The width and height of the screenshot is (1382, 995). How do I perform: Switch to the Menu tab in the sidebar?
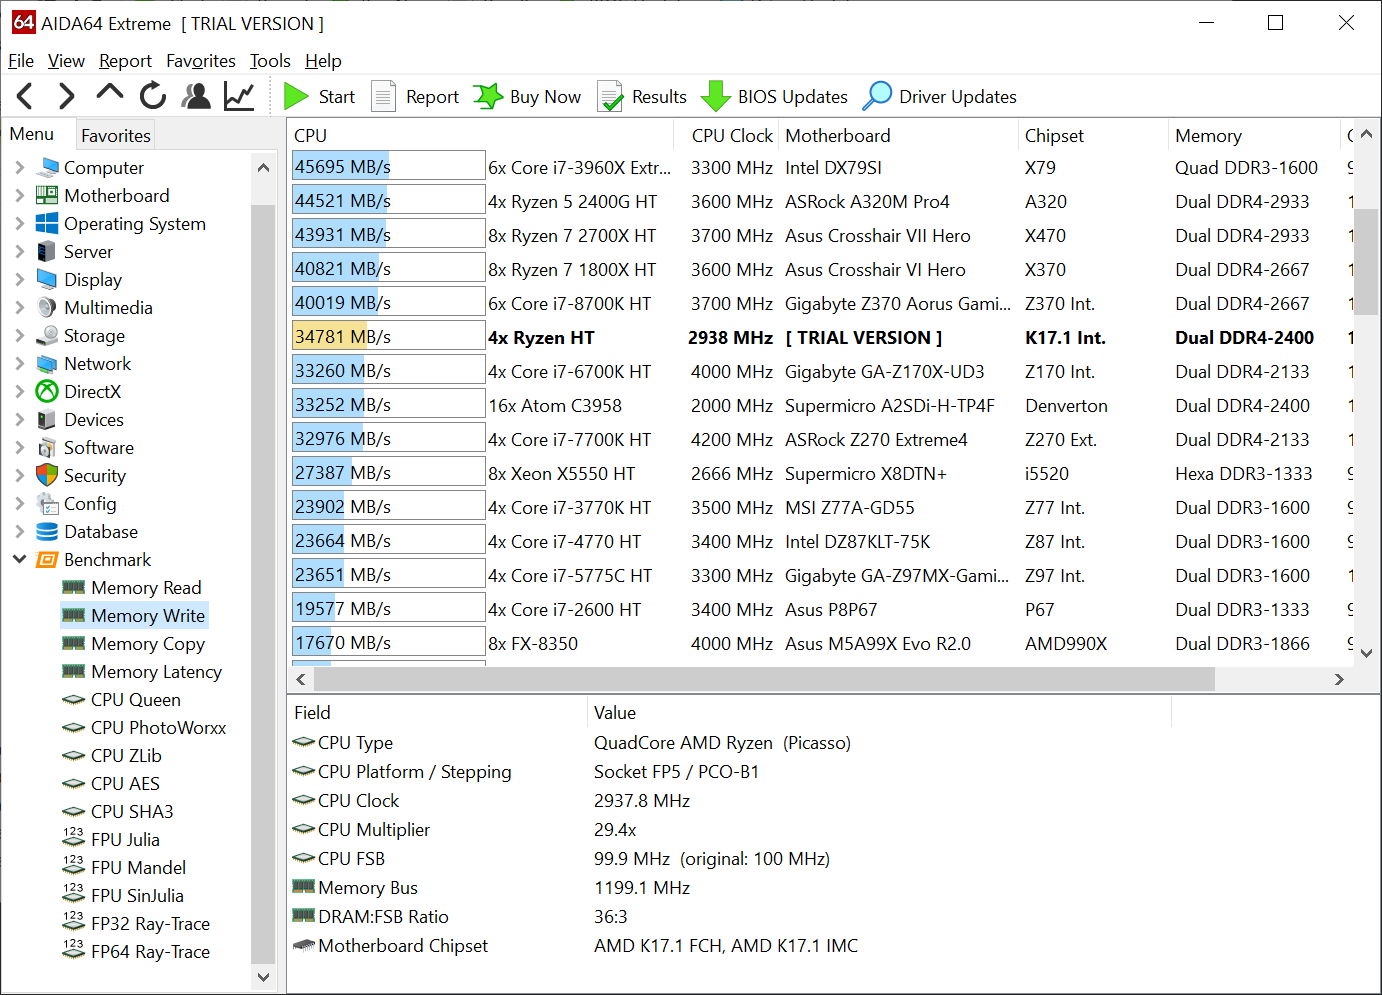(x=32, y=134)
